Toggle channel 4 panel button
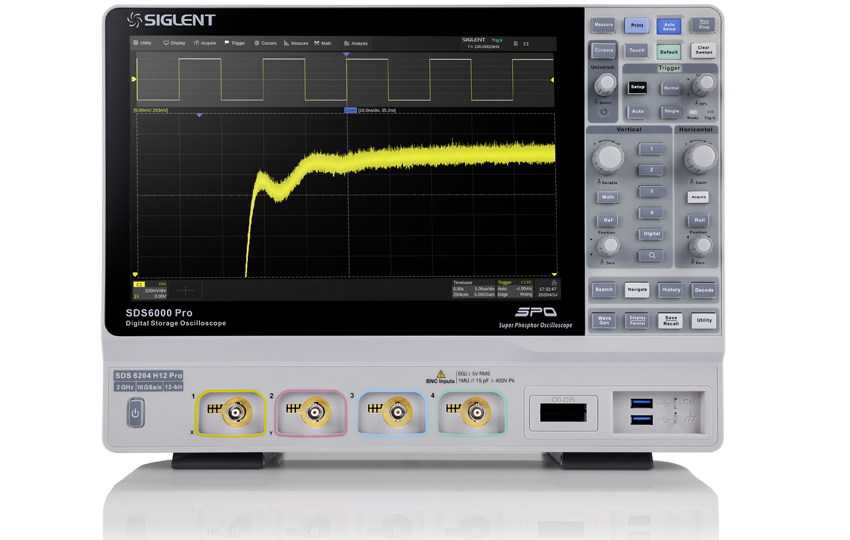The image size is (850, 540). point(651,213)
